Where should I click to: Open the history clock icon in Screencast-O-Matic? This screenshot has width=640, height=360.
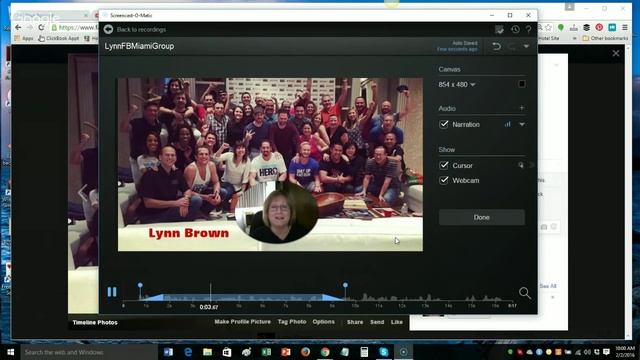click(515, 29)
